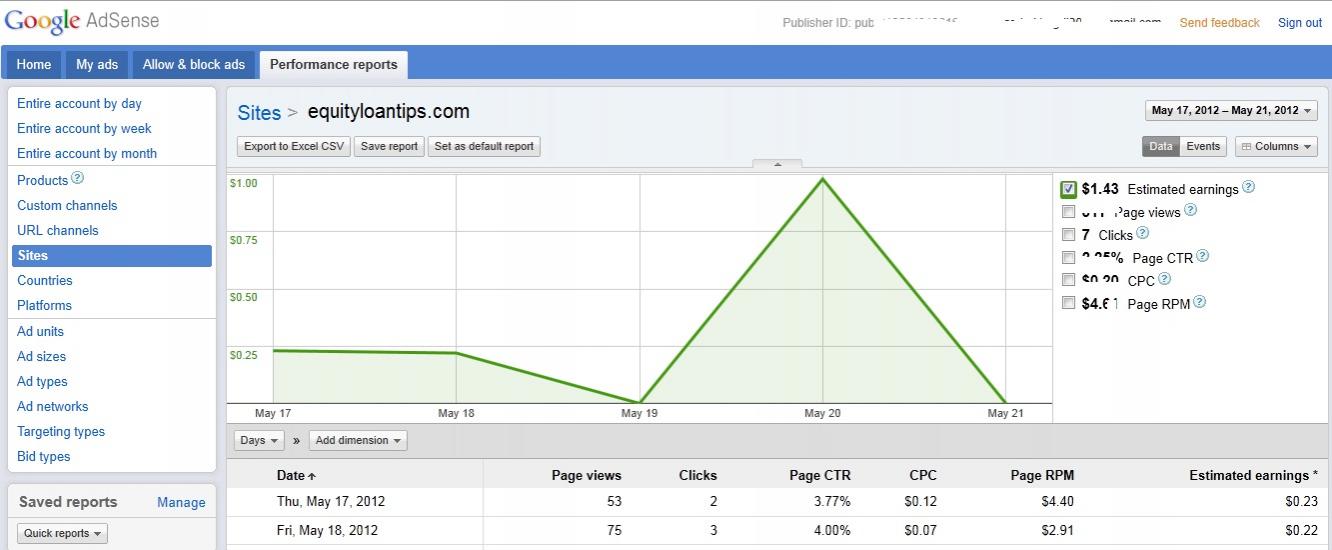Image resolution: width=1332 pixels, height=550 pixels.
Task: Check the CPC checkbox
Action: pos(1069,280)
